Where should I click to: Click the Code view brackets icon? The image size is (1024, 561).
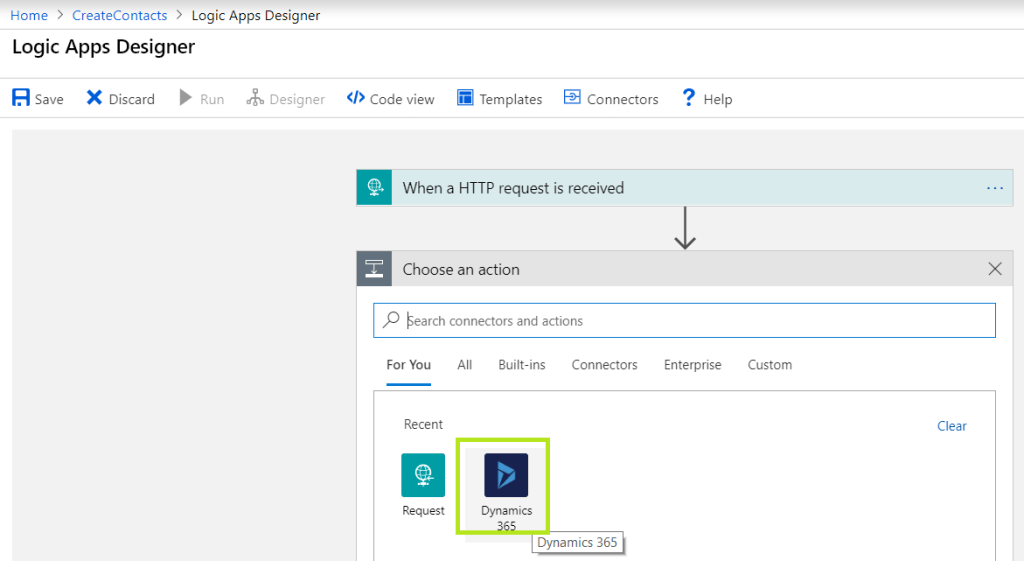coord(355,98)
